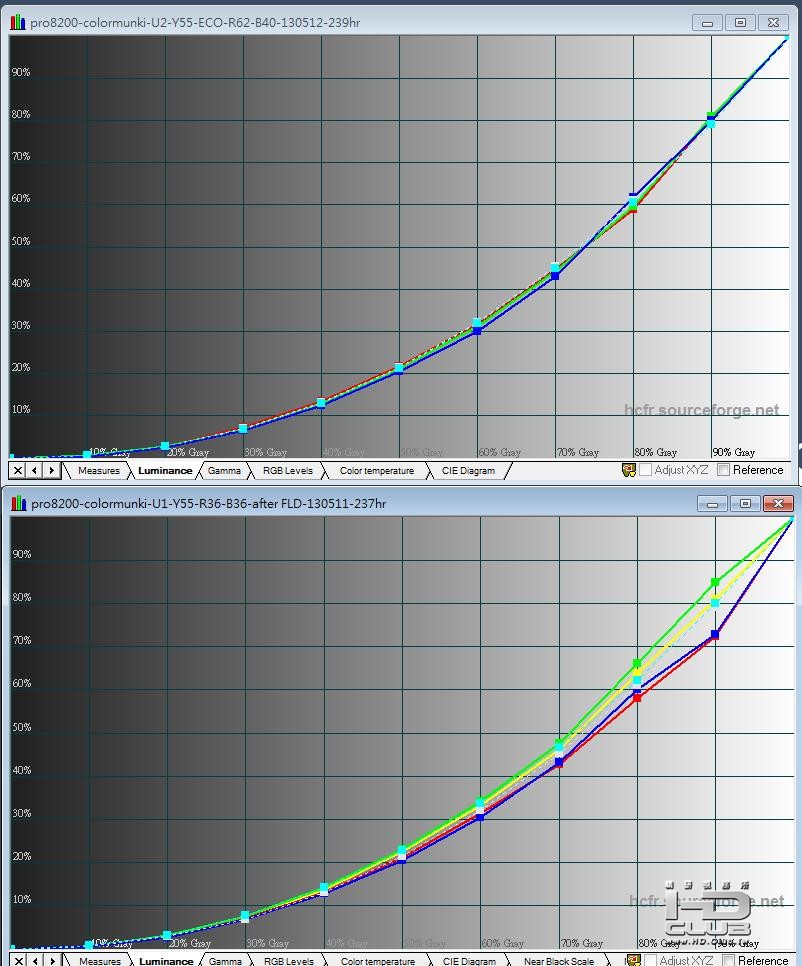Minimize the ECO-R62 document window

[707, 23]
